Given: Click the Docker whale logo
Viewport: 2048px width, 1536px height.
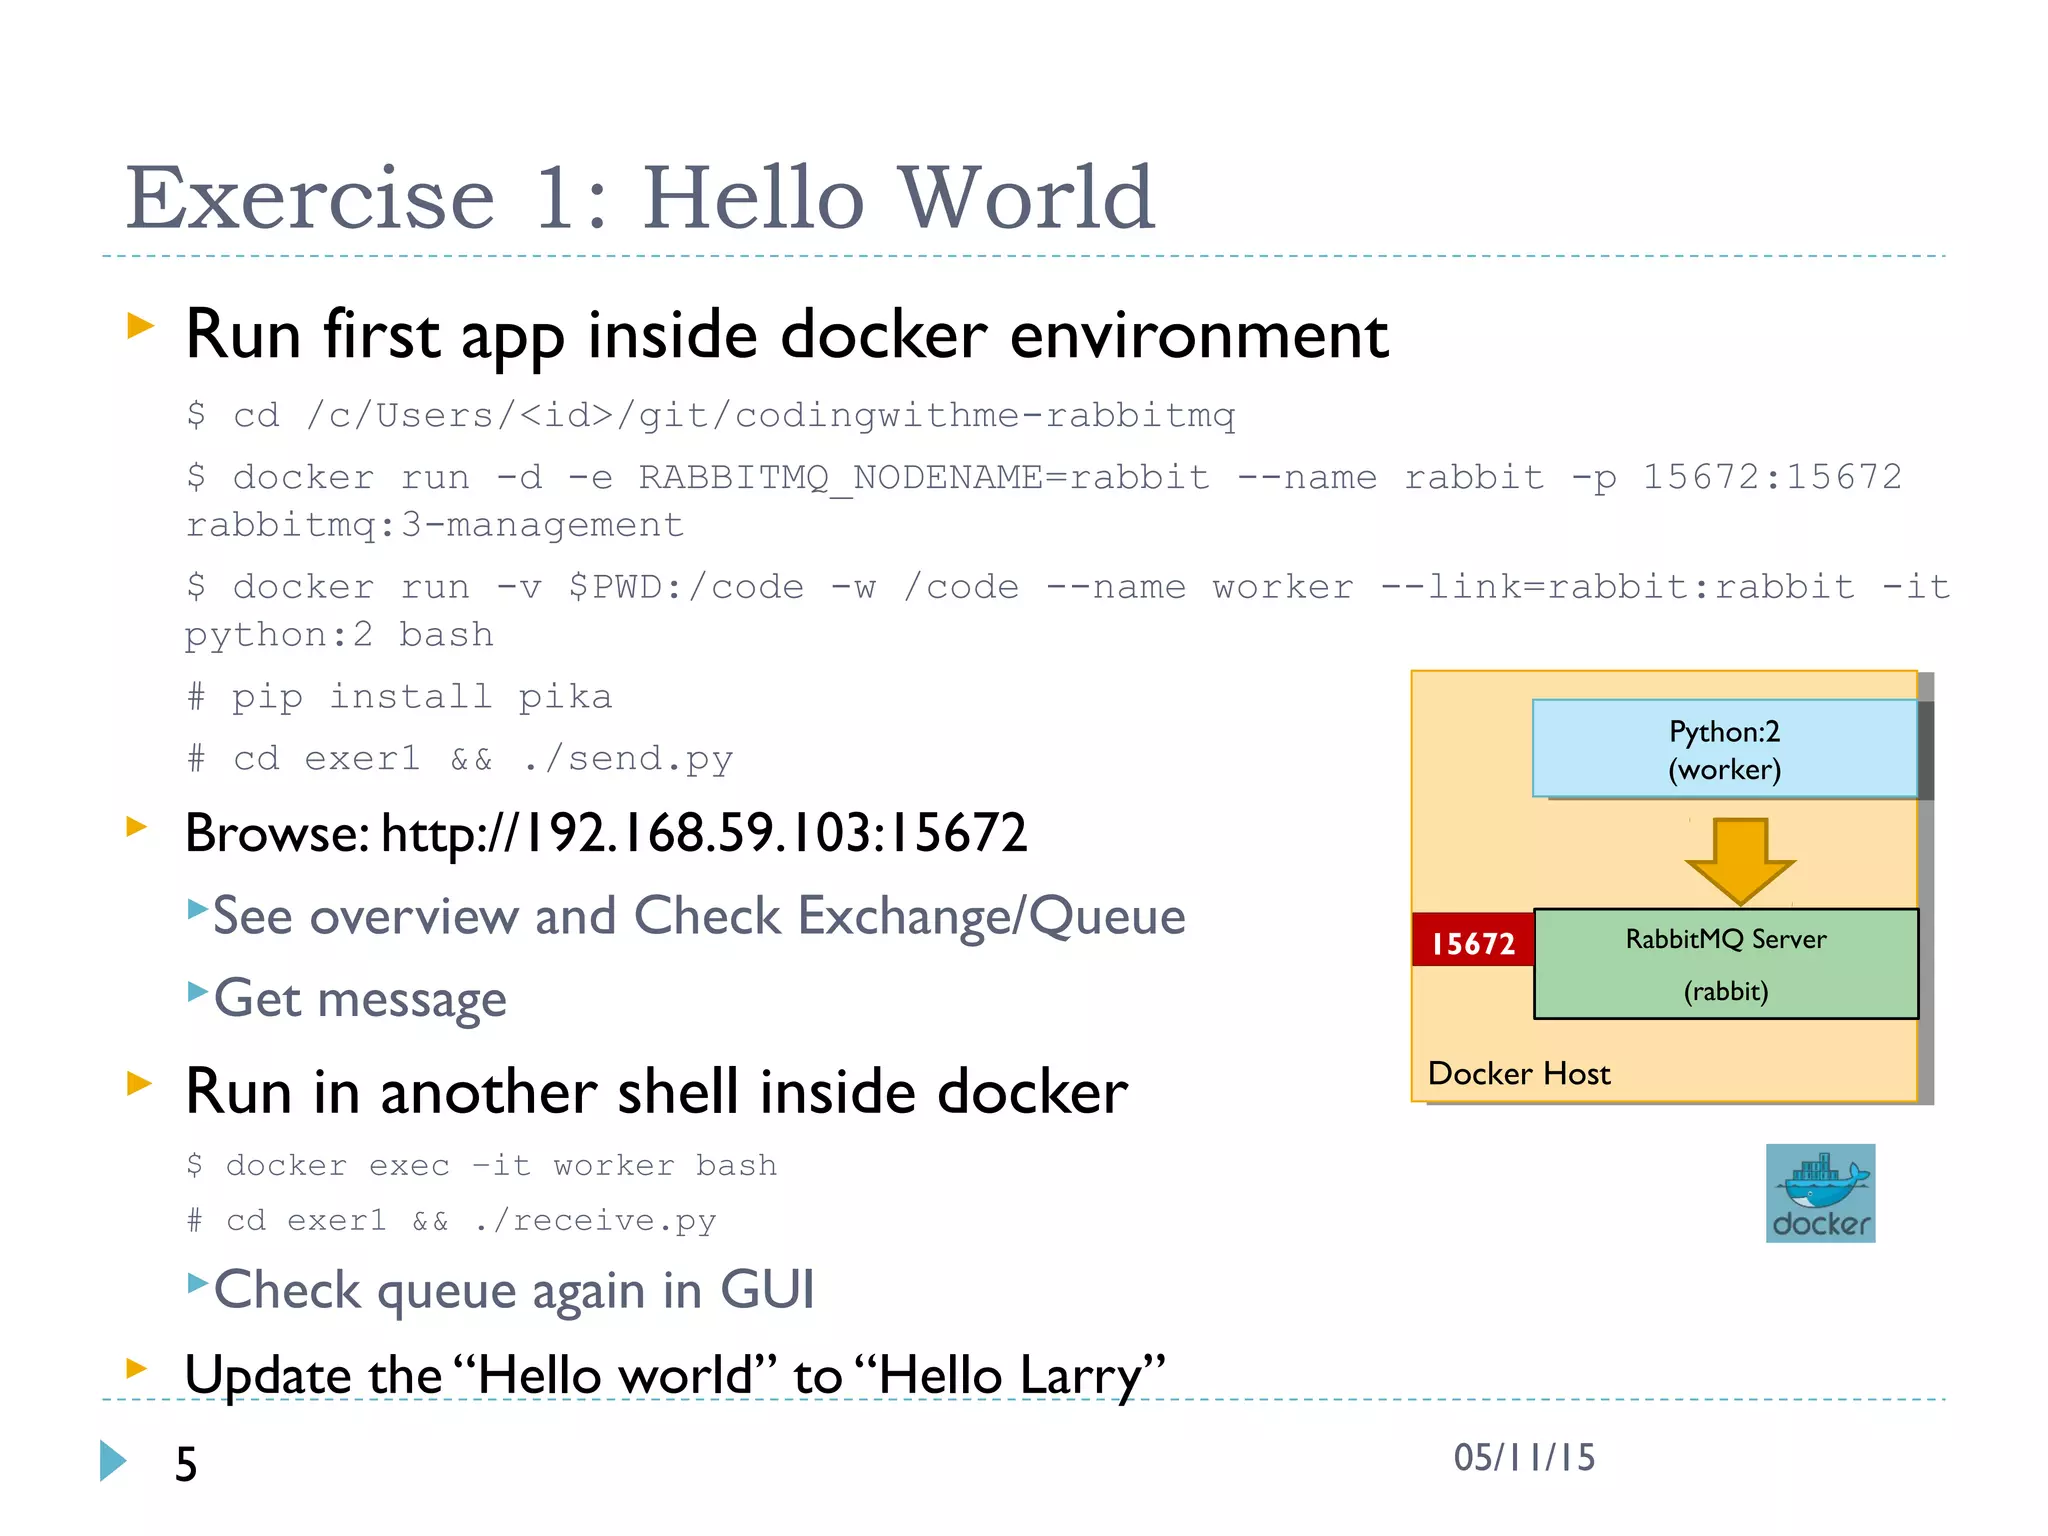Looking at the screenshot, I should coord(1820,1193).
